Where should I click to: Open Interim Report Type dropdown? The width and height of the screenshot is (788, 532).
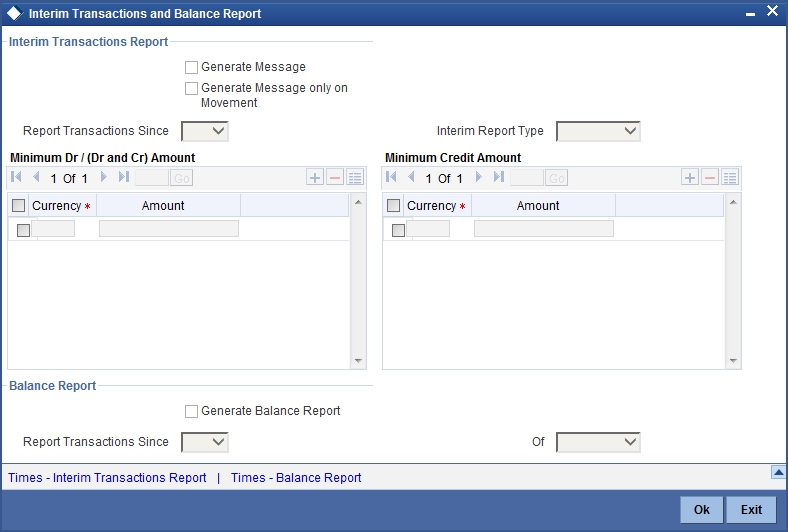[x=598, y=131]
